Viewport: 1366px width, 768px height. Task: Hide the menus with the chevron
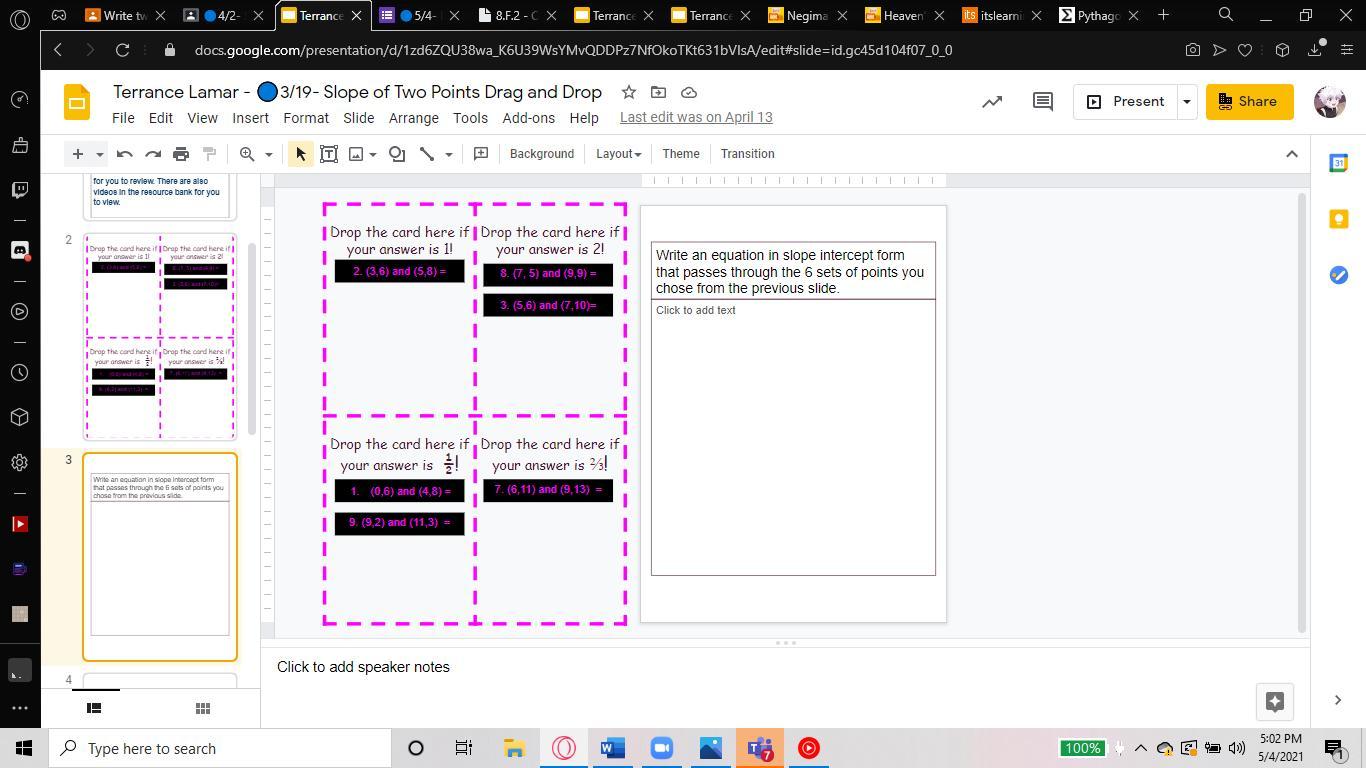pyautogui.click(x=1292, y=154)
